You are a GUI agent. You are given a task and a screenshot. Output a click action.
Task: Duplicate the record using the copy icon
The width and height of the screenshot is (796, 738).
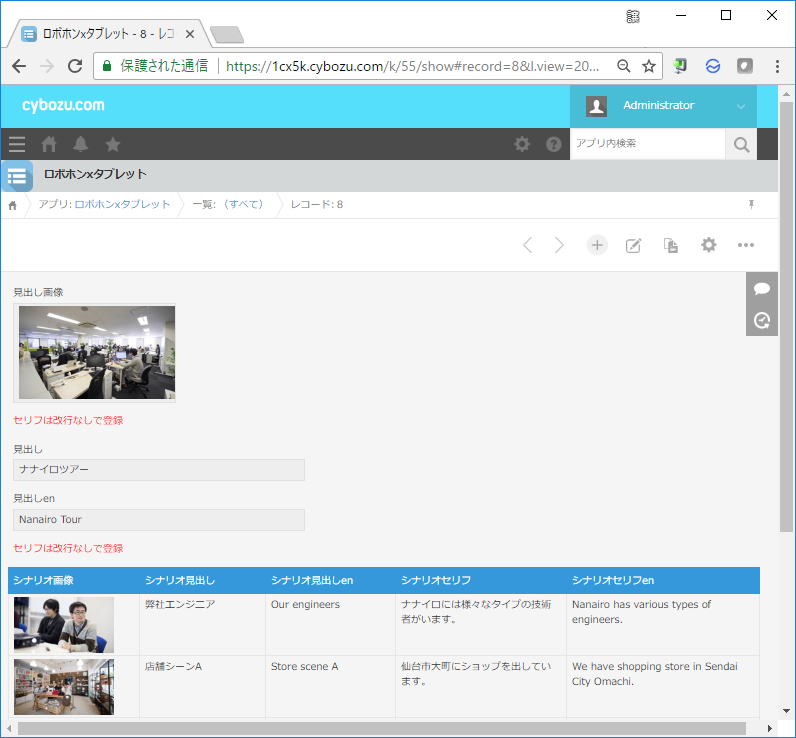671,245
